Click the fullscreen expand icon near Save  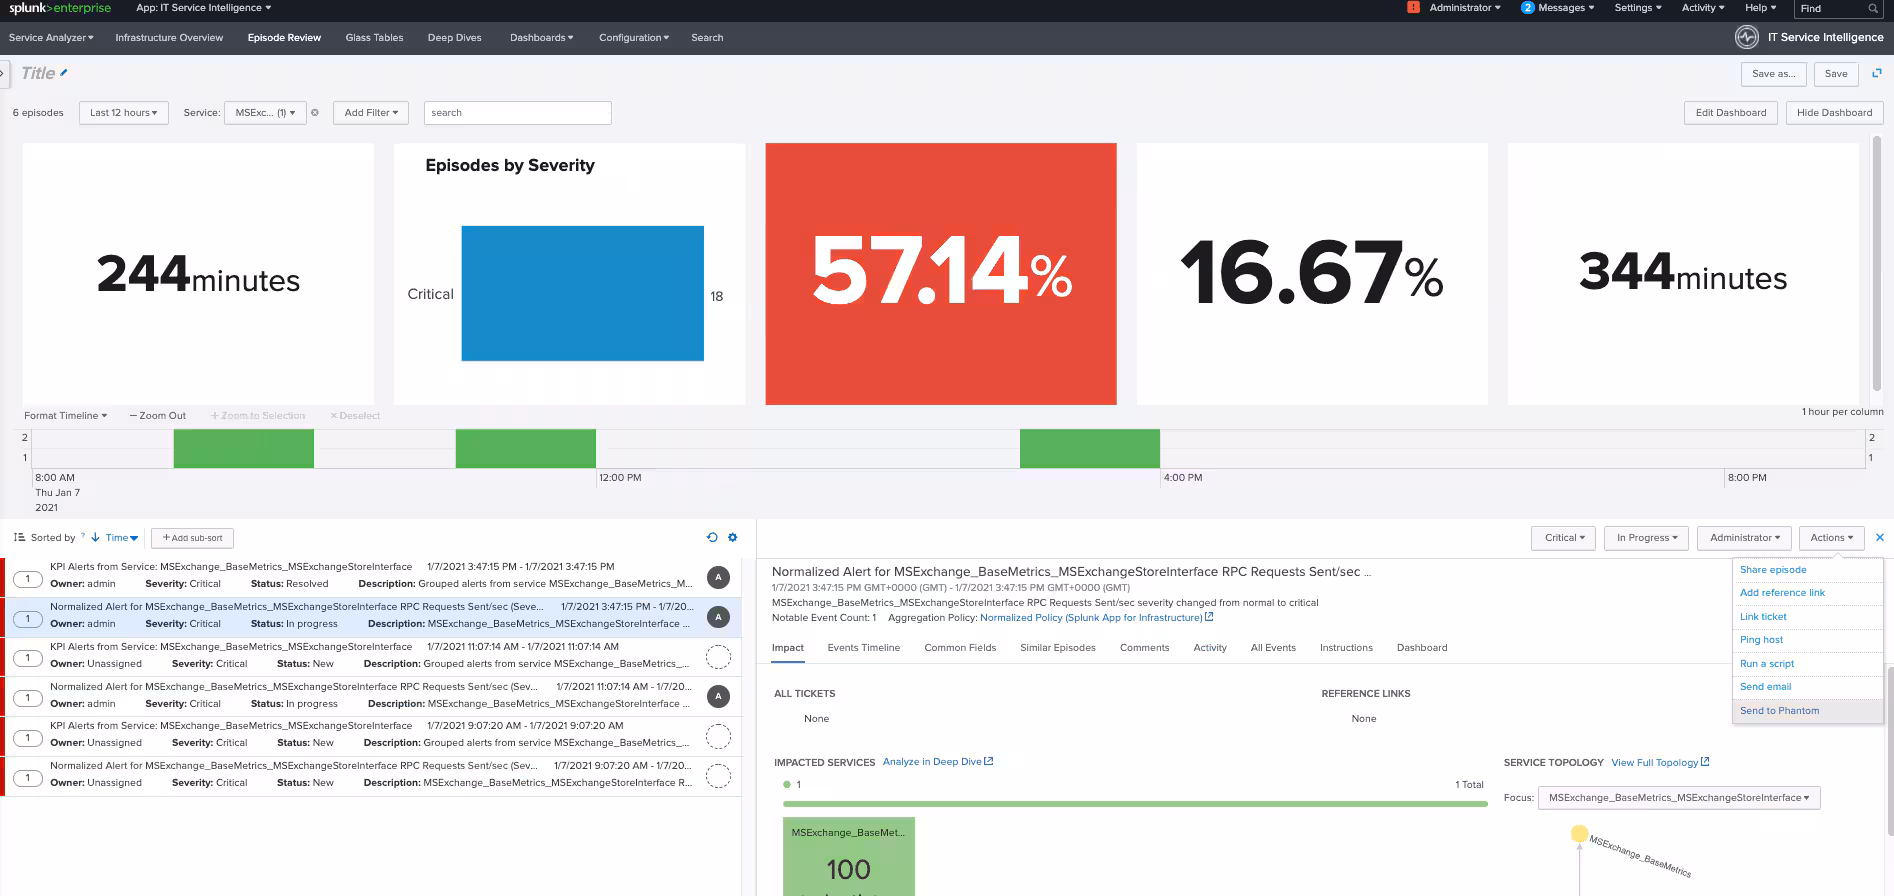coord(1876,73)
